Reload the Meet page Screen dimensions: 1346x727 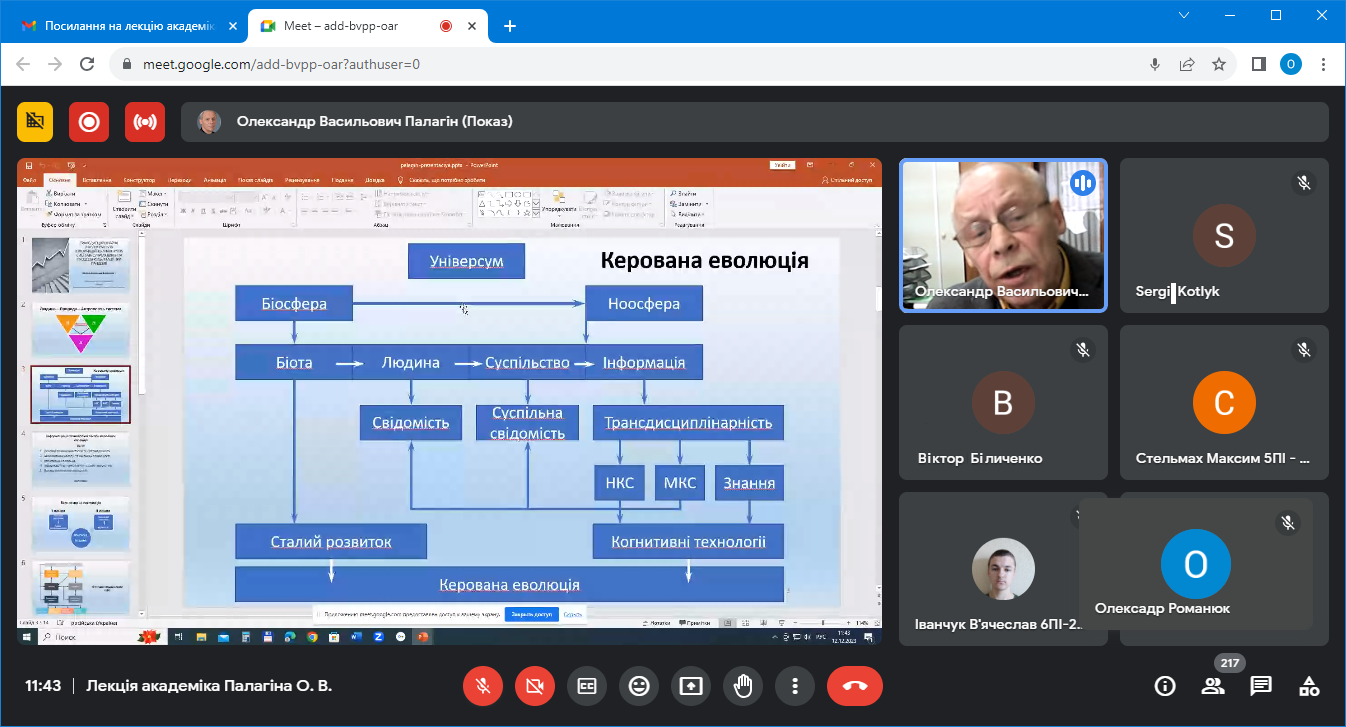(88, 64)
